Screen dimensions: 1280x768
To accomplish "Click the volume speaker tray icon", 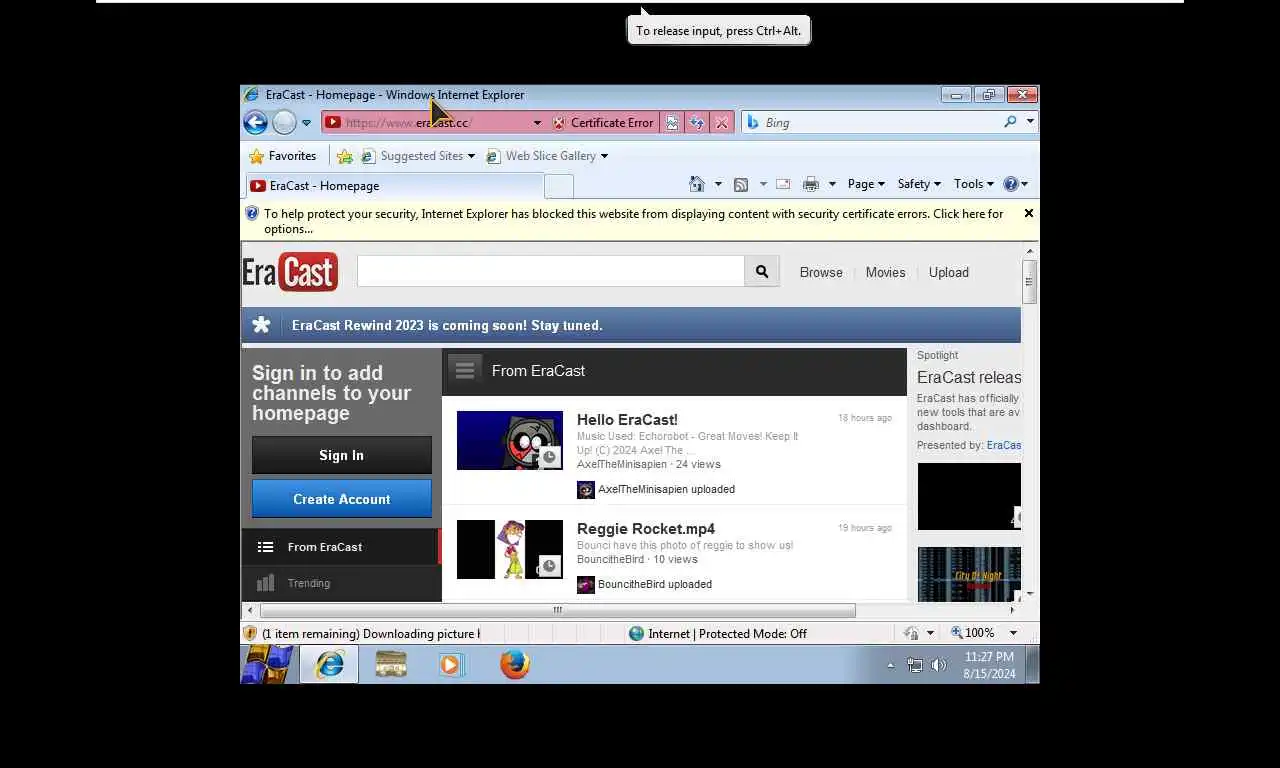I will [939, 665].
